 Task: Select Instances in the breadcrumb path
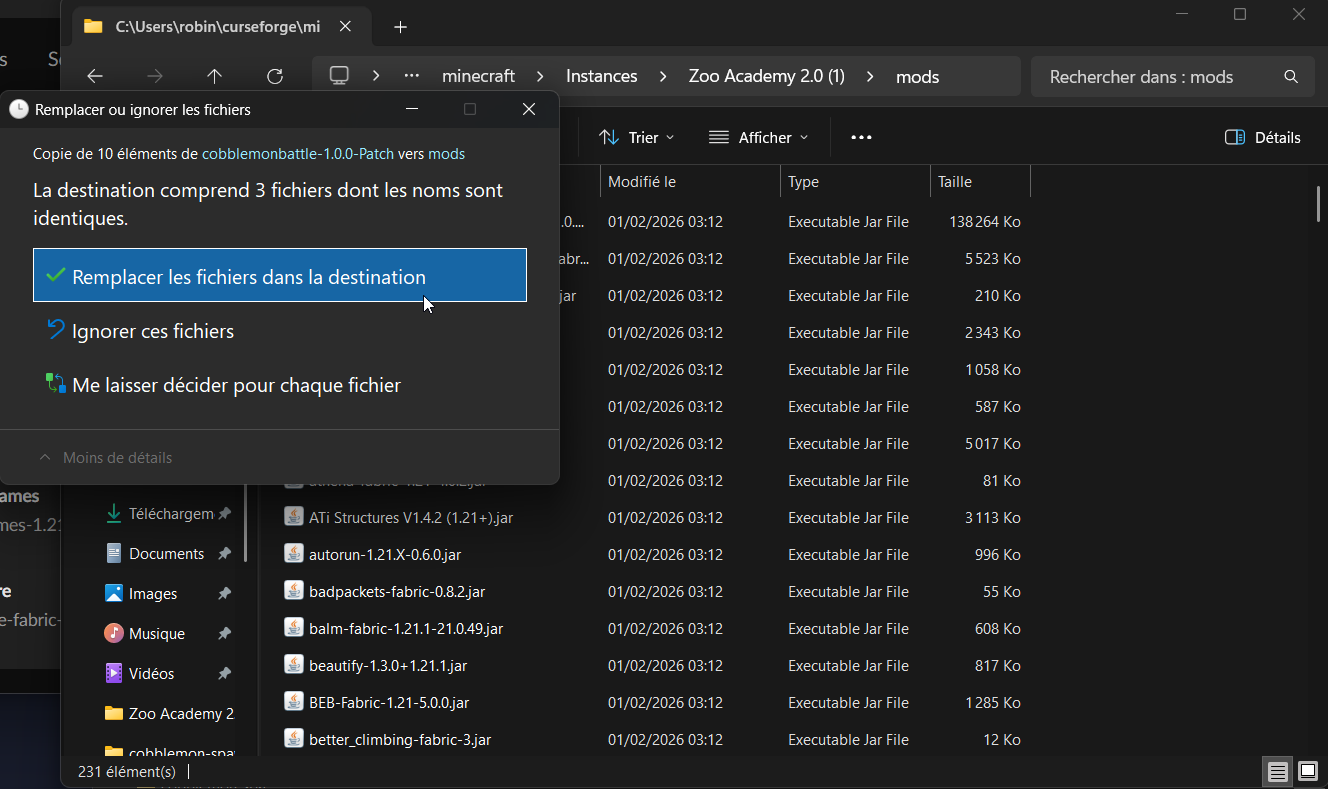click(601, 76)
